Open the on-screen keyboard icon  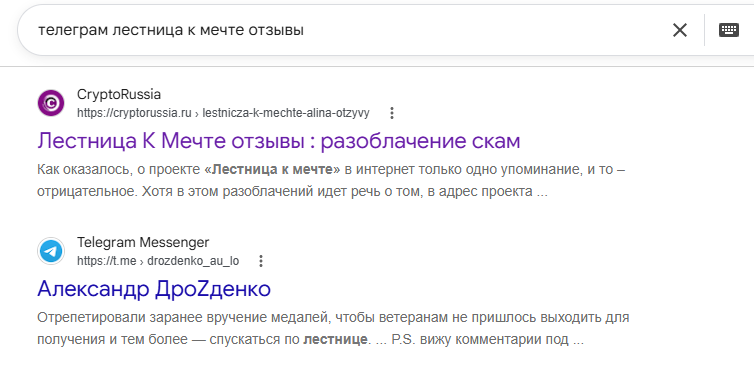click(x=729, y=30)
